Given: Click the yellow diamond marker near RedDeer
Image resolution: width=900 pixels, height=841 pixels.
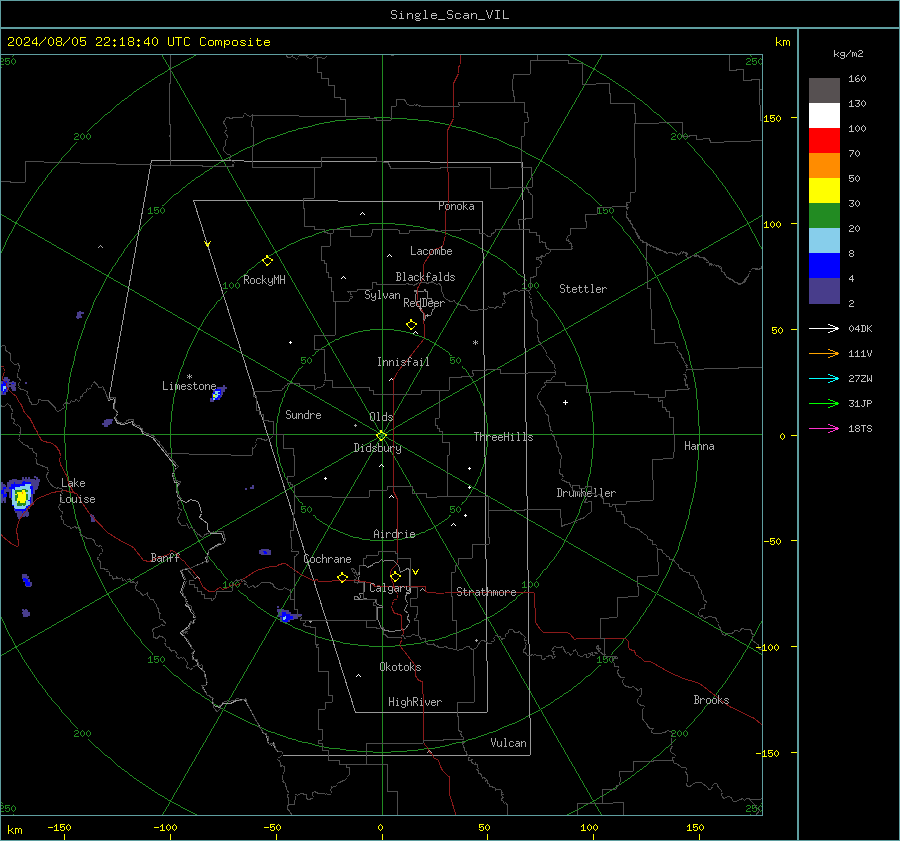Looking at the screenshot, I should pos(412,325).
